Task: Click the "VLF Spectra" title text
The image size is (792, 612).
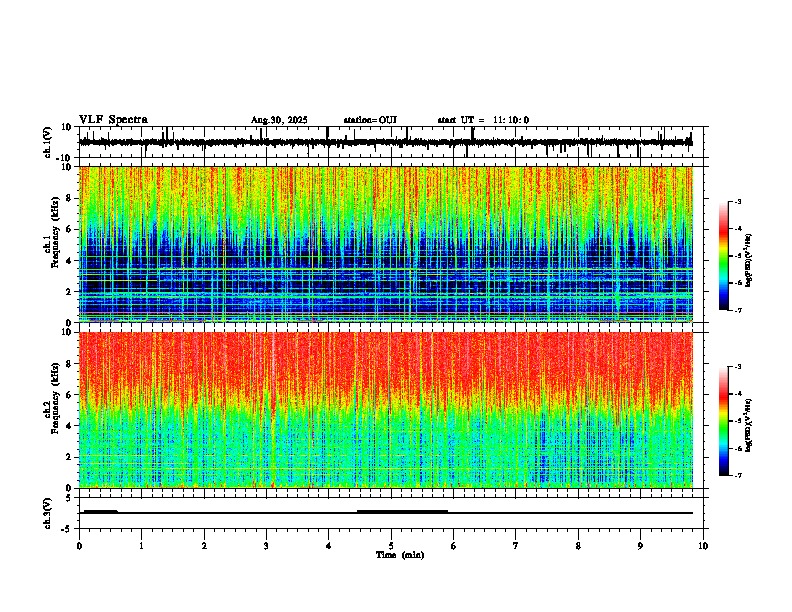Action: (113, 120)
